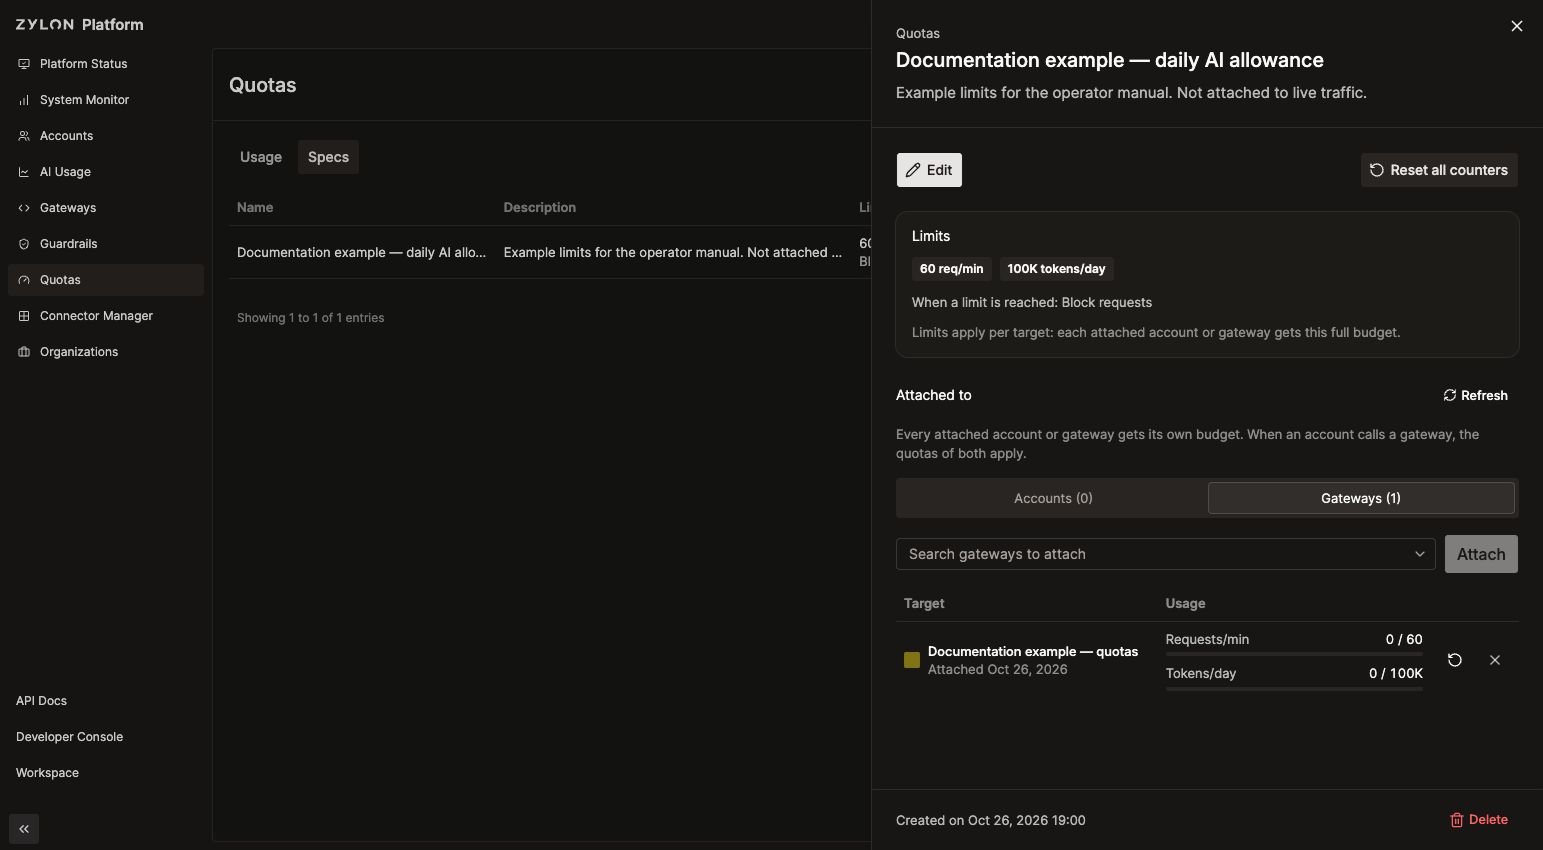Delete this quota spec
Screen dimensions: 1543x850
pyautogui.click(x=1478, y=820)
